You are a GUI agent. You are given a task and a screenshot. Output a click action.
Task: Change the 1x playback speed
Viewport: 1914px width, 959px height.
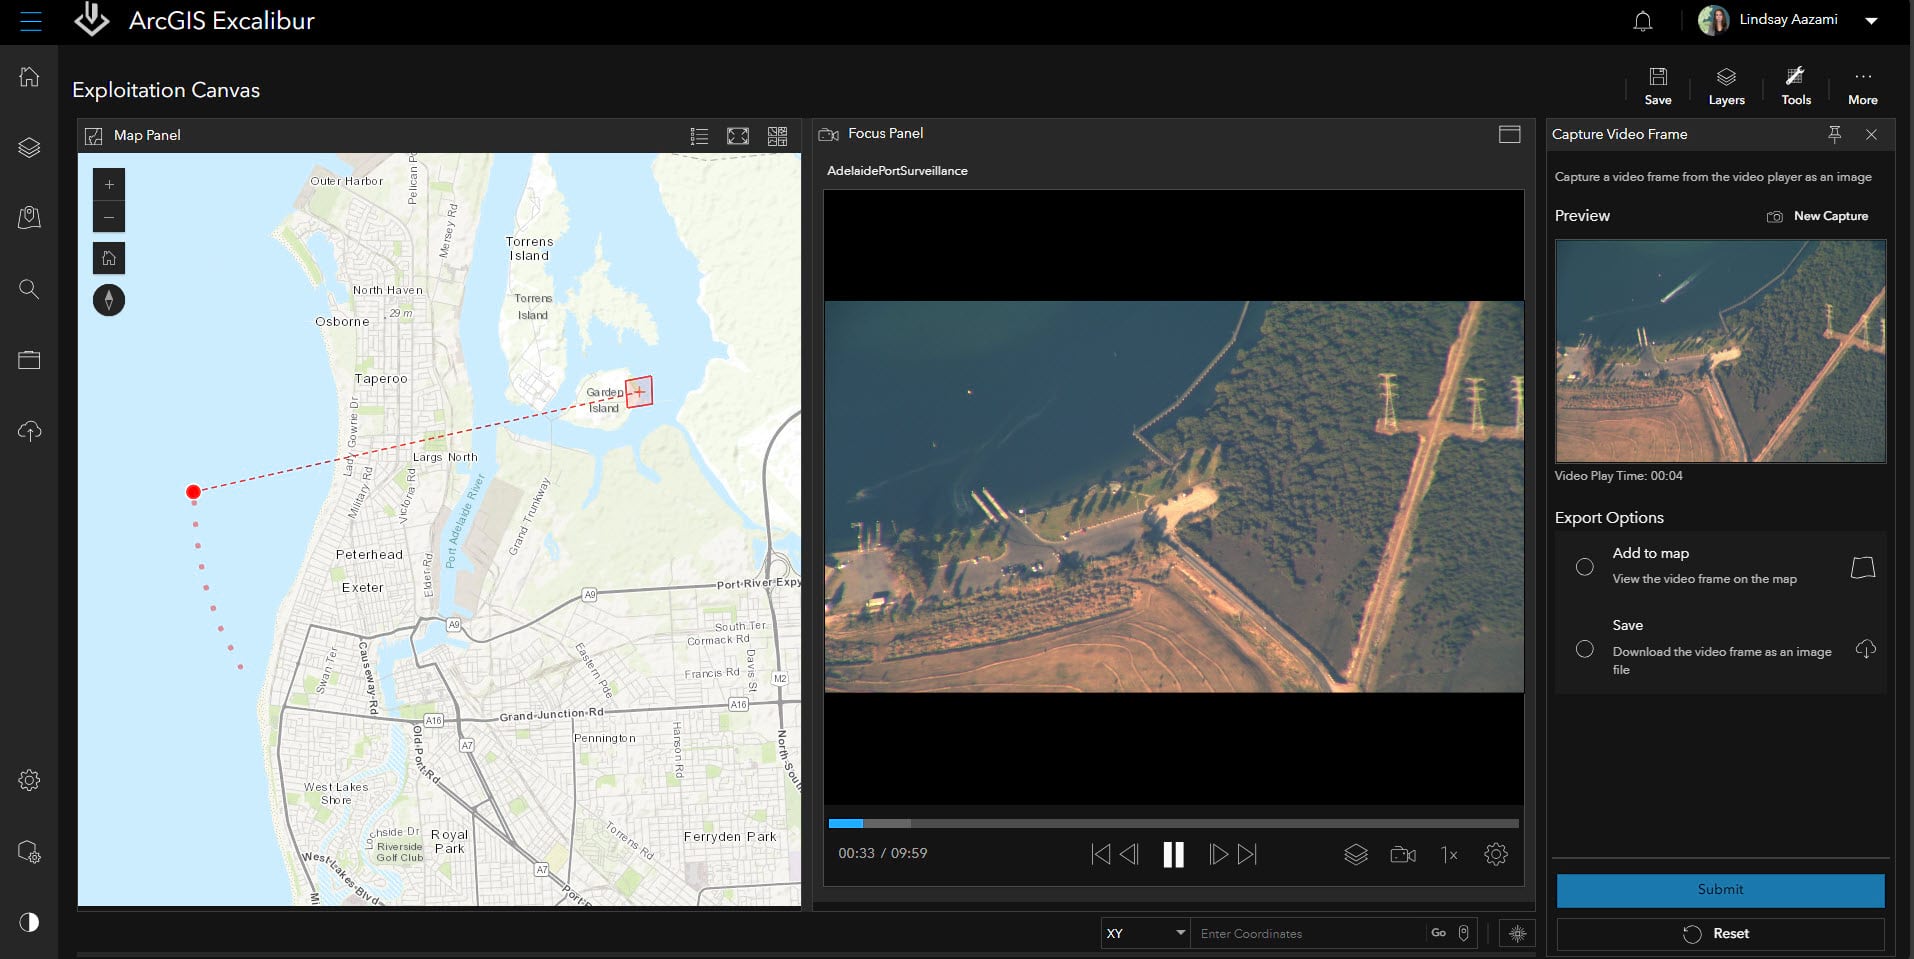point(1448,854)
